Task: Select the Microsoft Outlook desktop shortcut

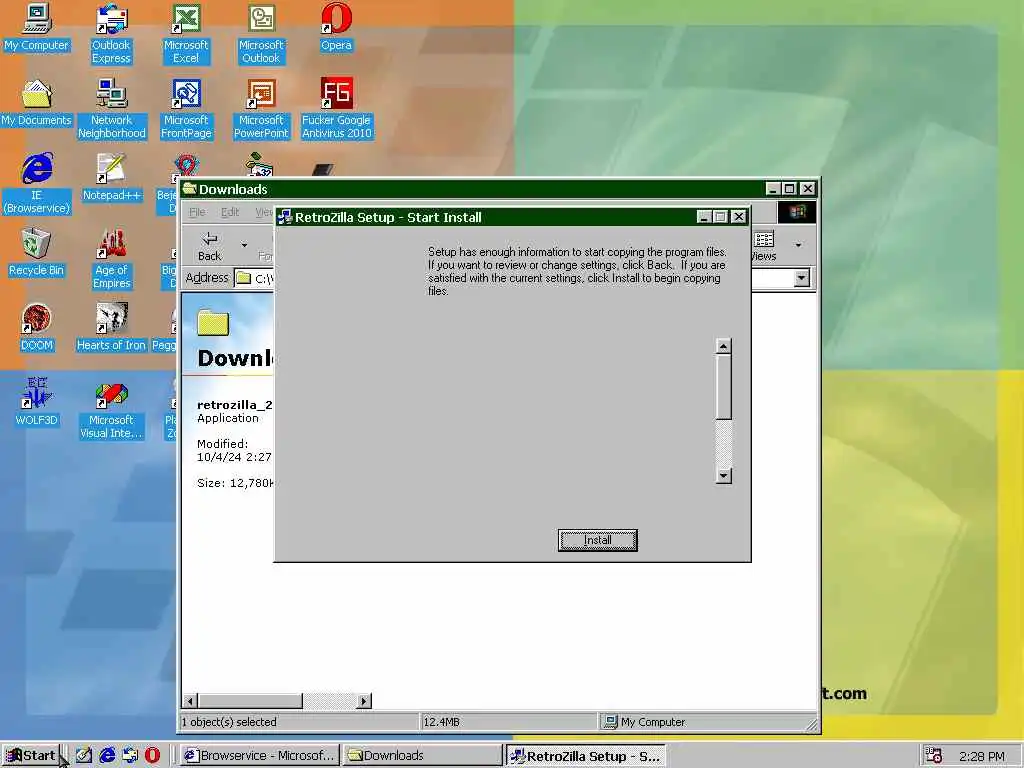Action: (261, 34)
